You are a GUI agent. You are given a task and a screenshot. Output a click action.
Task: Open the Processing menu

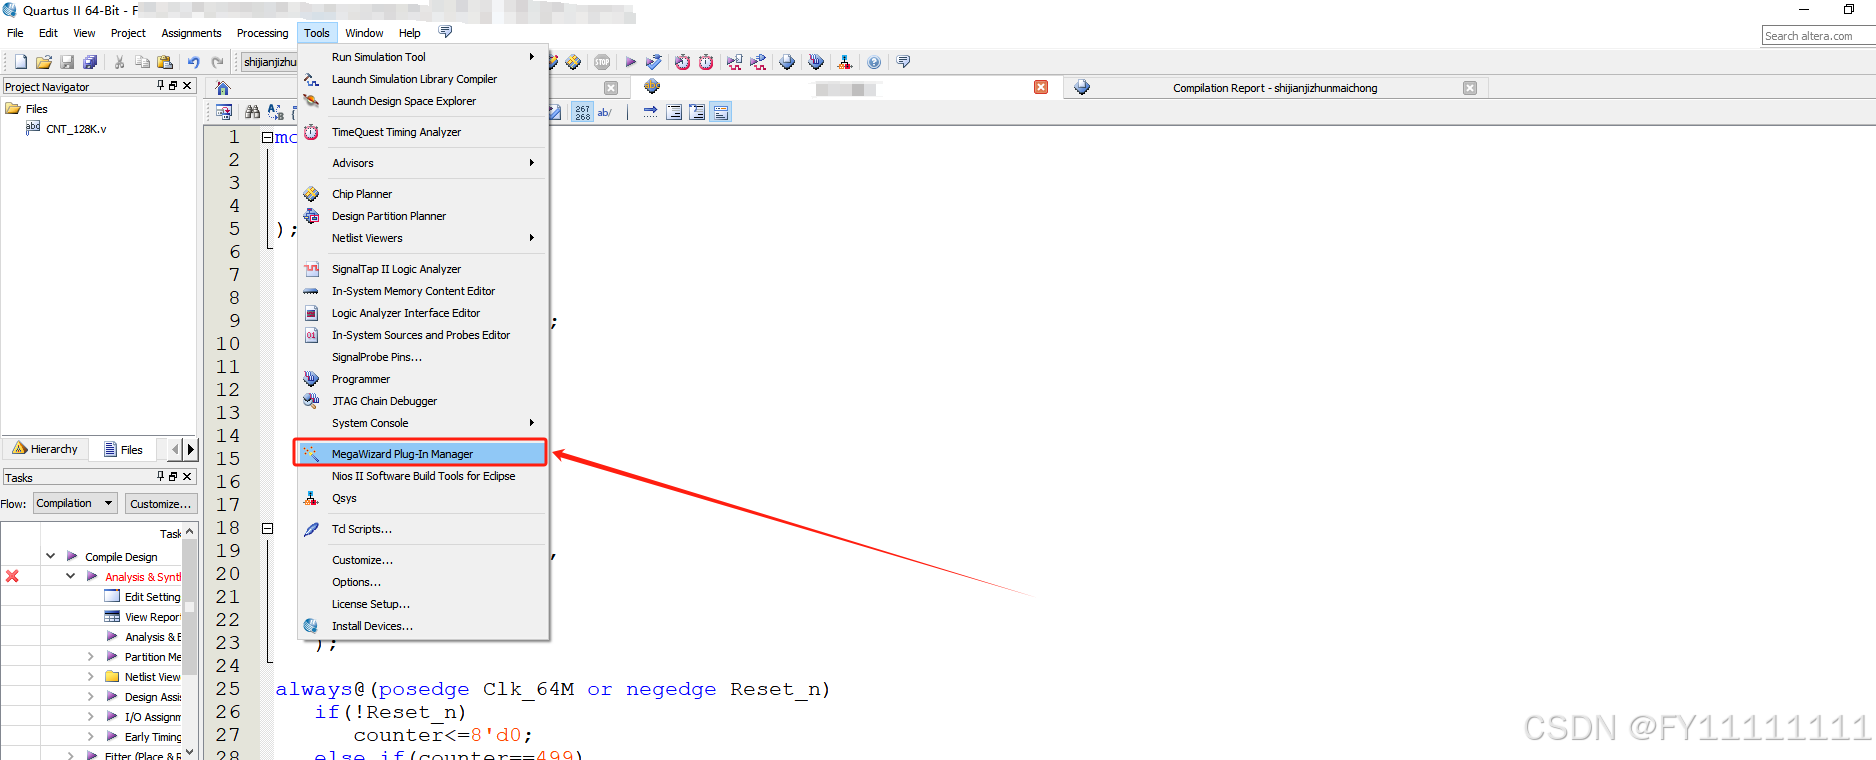point(262,33)
